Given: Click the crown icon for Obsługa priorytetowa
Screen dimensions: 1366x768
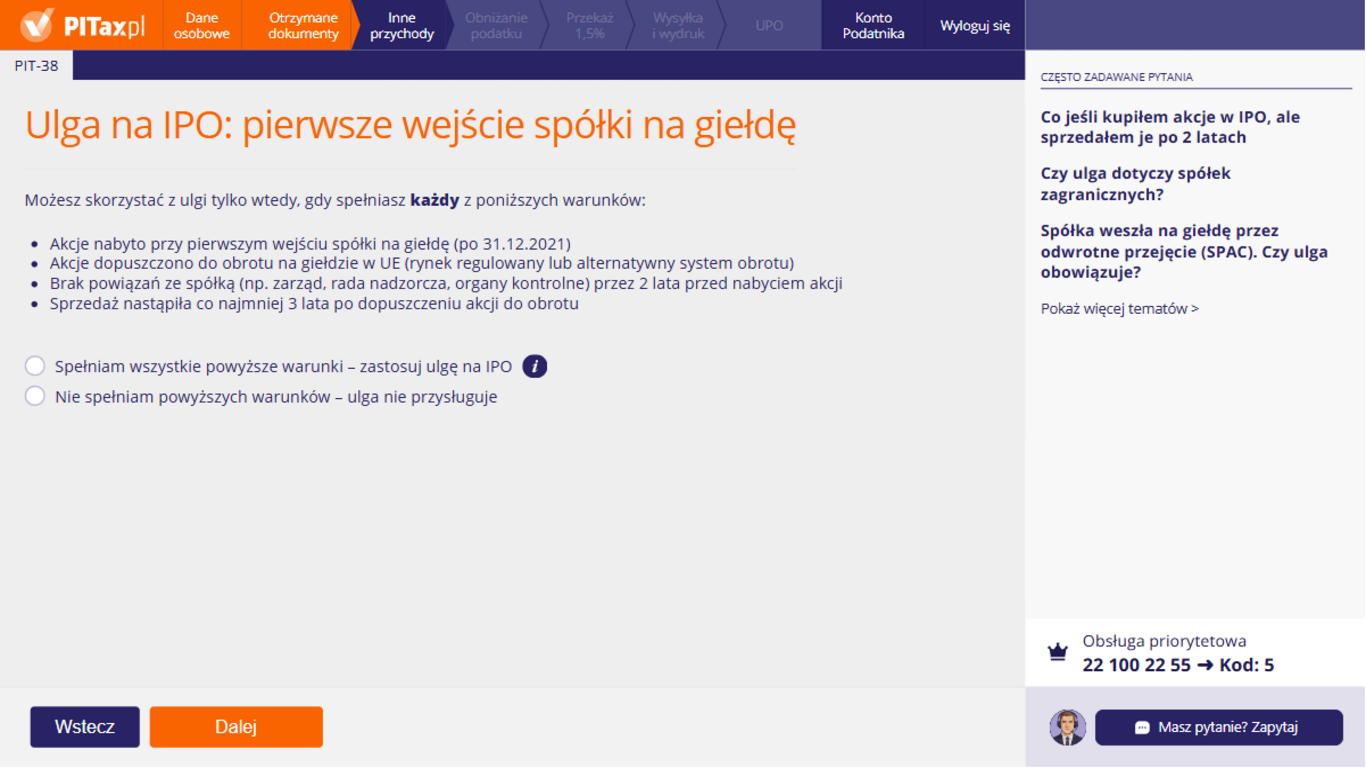Looking at the screenshot, I should [1057, 650].
